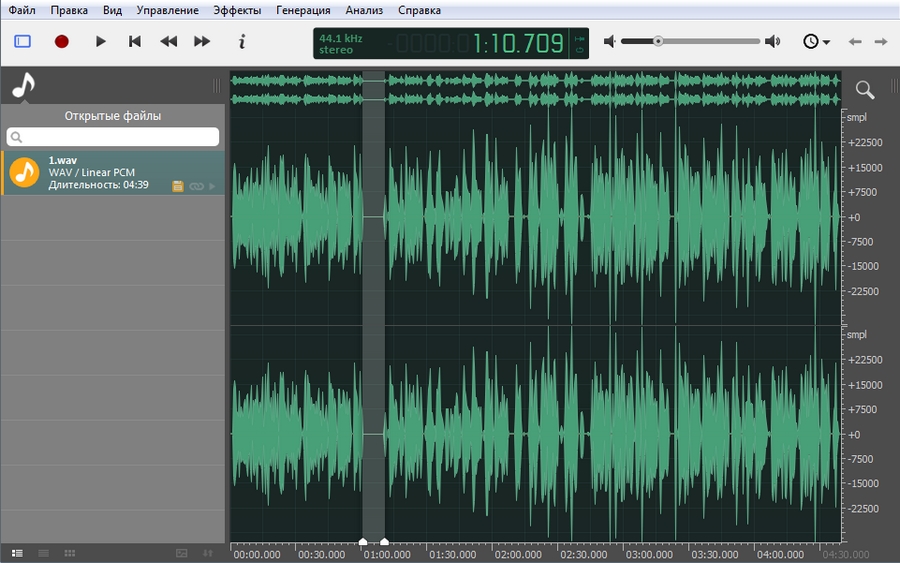This screenshot has height=563, width=900.
Task: Open the Справка menu
Action: tap(419, 10)
